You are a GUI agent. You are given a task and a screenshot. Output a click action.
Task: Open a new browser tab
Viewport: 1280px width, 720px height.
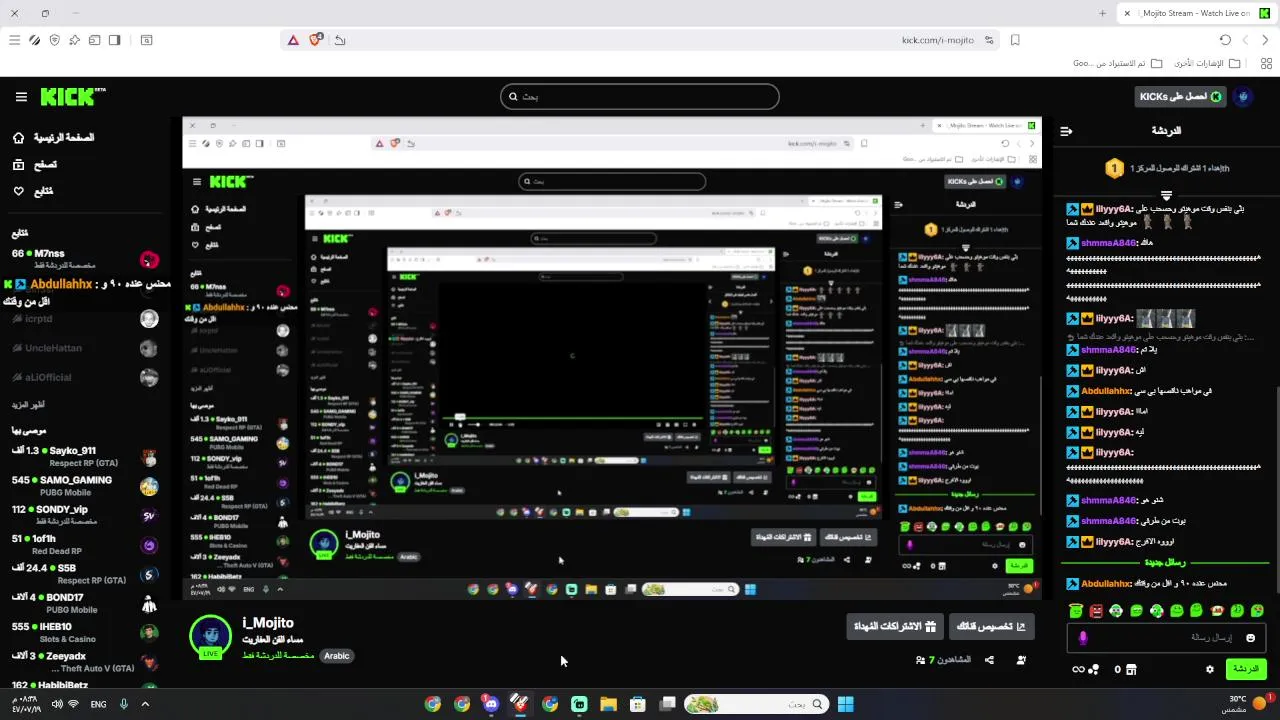point(1103,13)
